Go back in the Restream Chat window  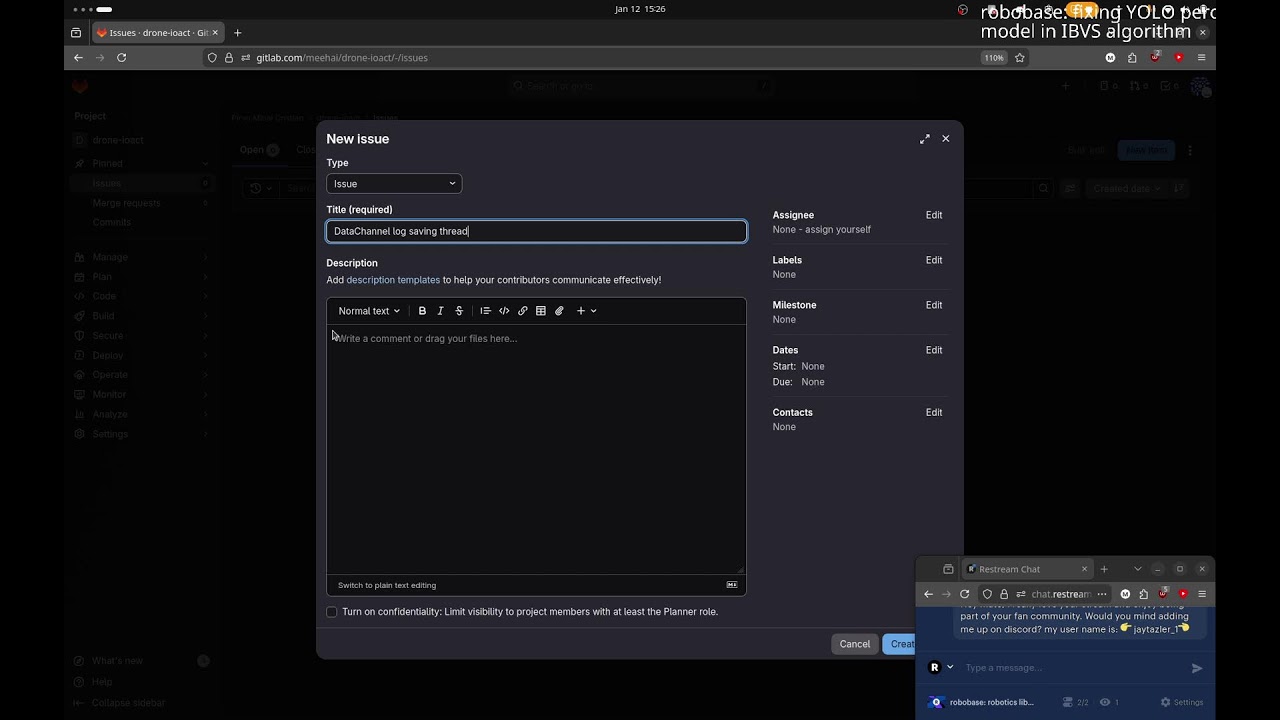pyautogui.click(x=928, y=594)
